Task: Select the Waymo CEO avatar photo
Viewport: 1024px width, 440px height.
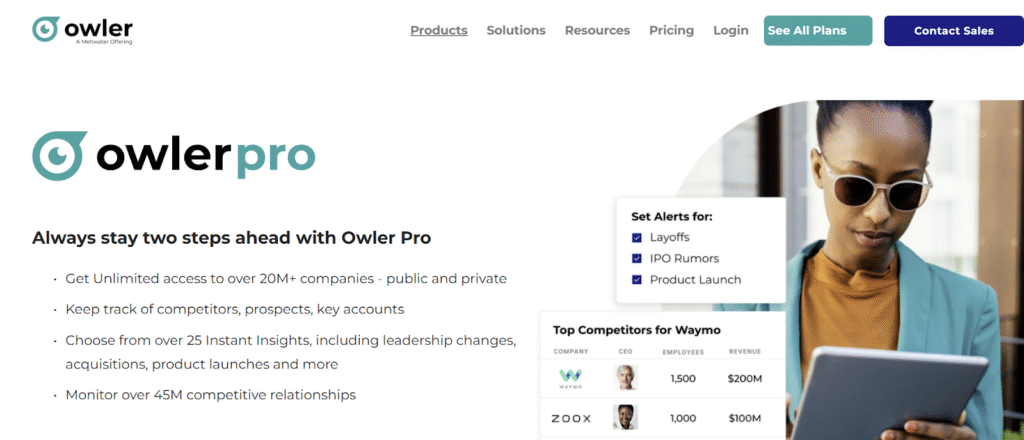Action: tap(625, 377)
